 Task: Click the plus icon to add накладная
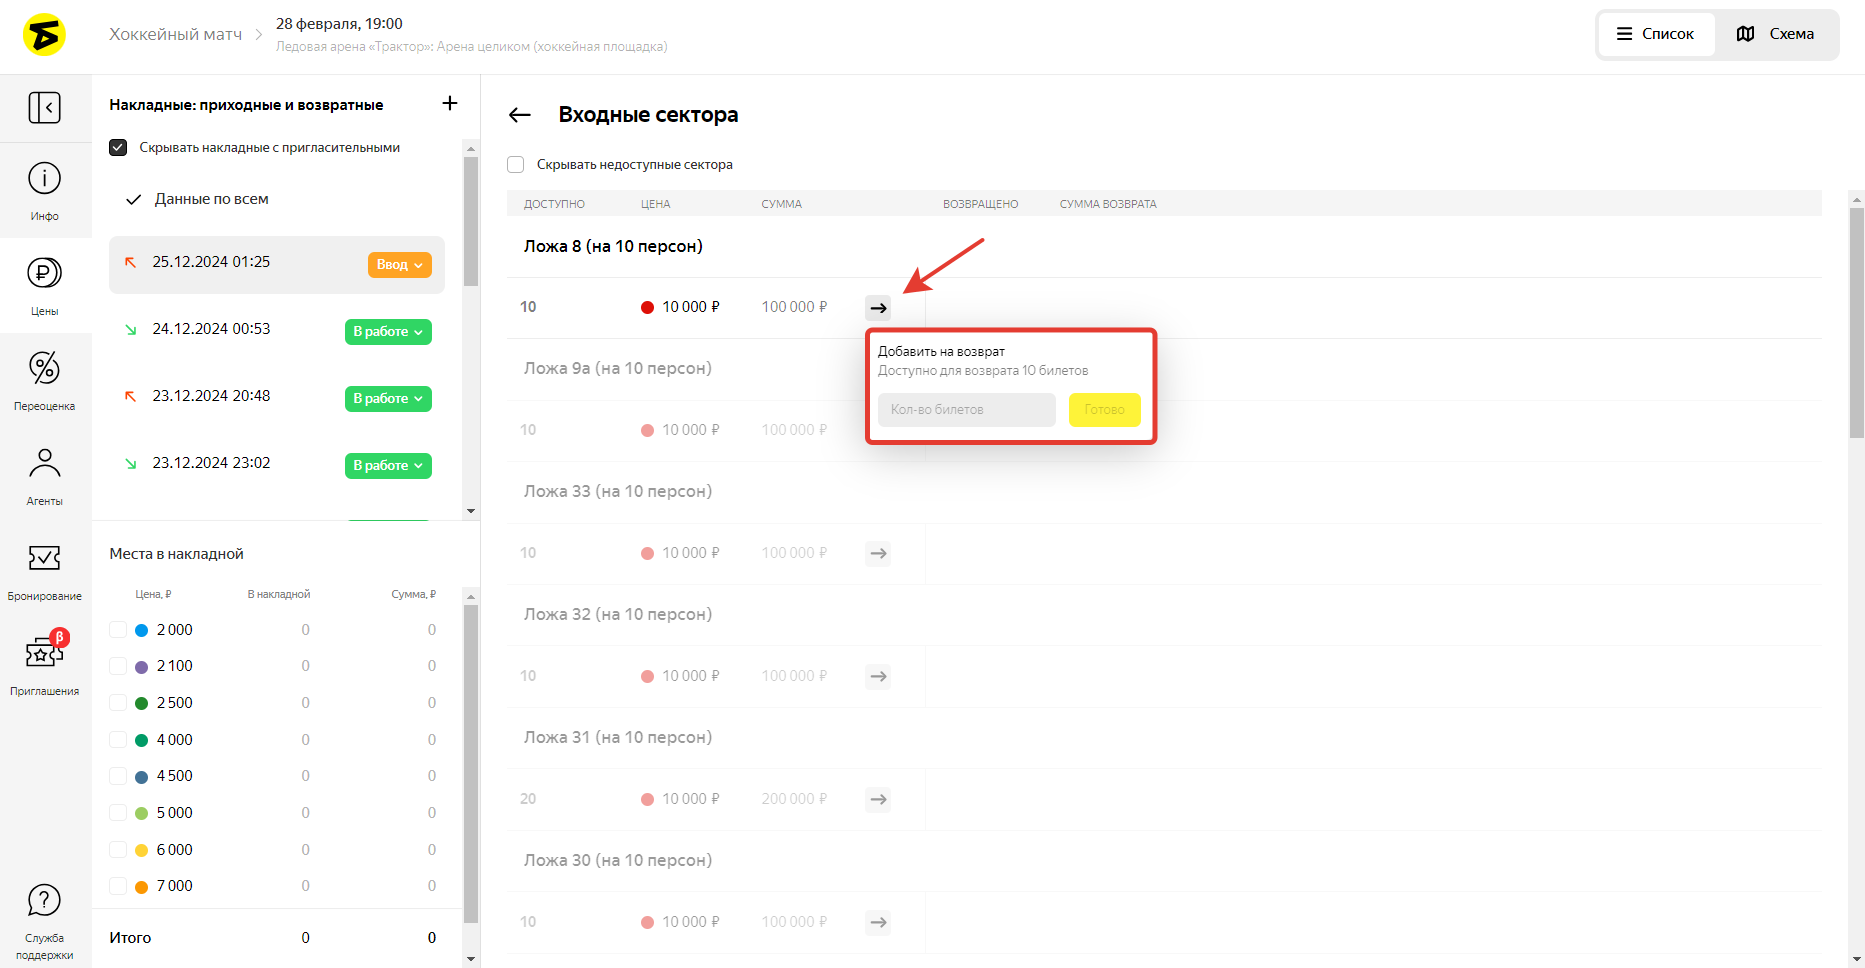point(450,104)
